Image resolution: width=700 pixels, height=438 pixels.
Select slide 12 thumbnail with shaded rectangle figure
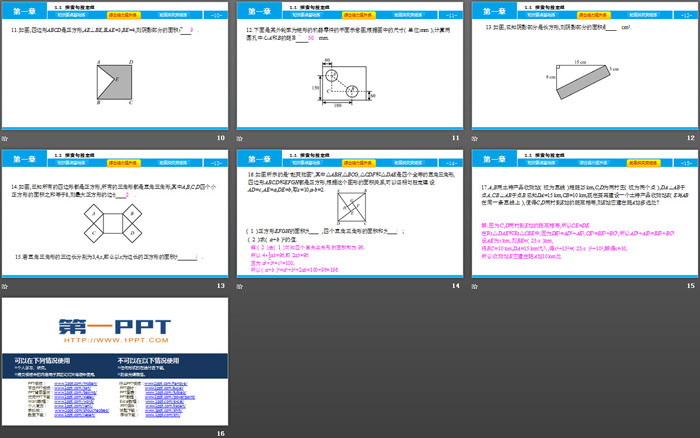click(585, 66)
